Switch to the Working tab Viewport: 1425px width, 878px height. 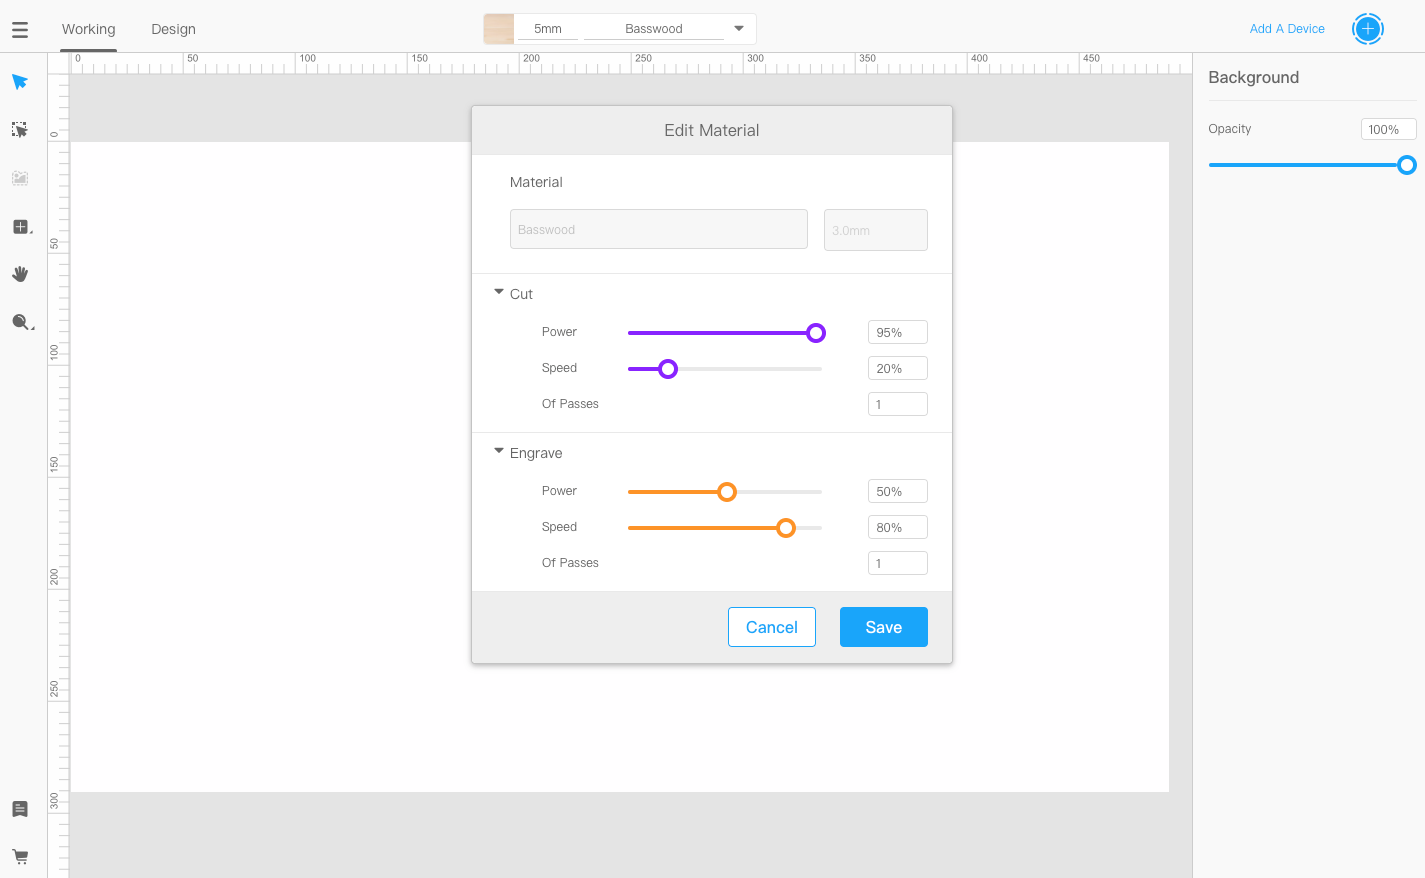point(88,29)
